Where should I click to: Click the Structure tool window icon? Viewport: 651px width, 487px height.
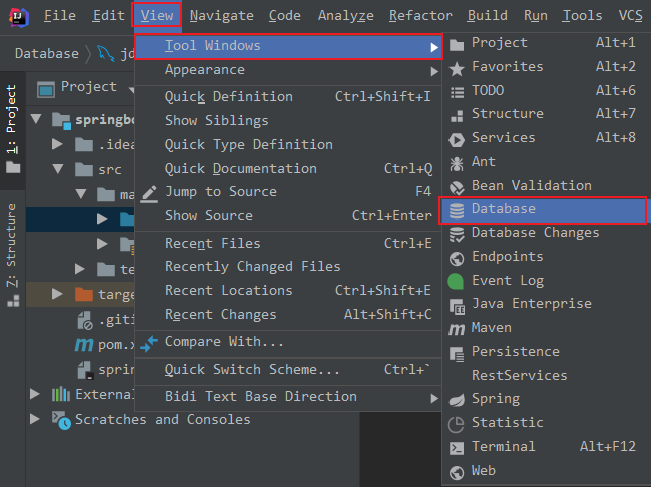point(457,114)
